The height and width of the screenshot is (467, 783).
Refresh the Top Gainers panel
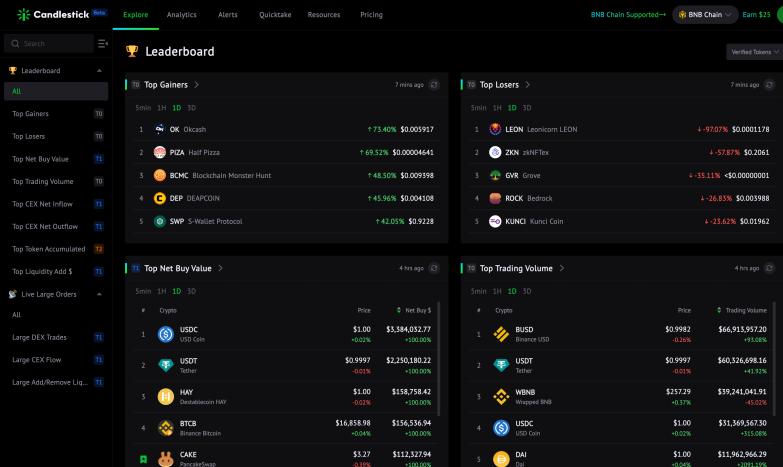[434, 85]
